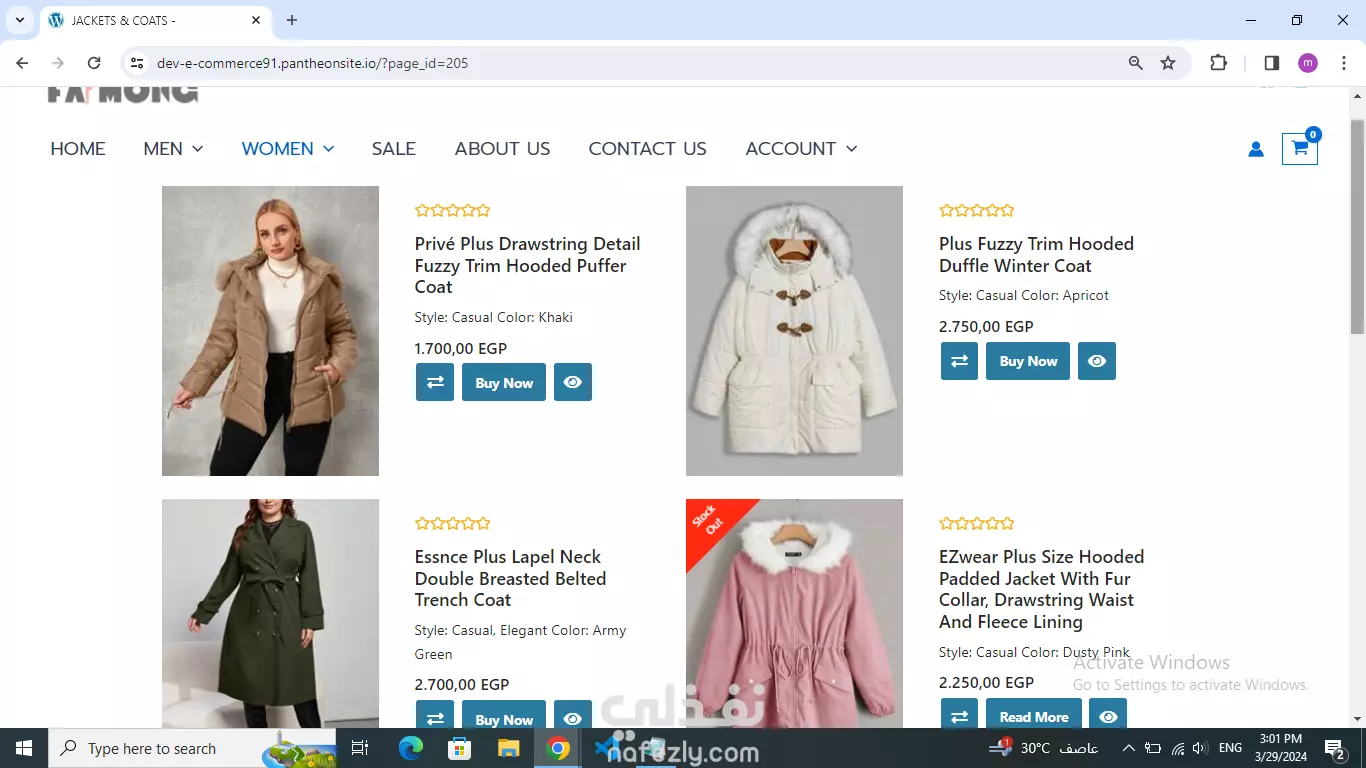Toggle Chrome side panel icon
This screenshot has width=1366, height=768.
1272,63
